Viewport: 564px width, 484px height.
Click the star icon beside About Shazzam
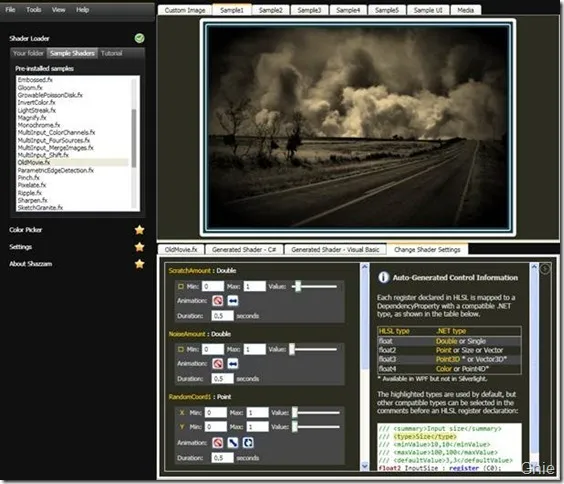[x=140, y=264]
